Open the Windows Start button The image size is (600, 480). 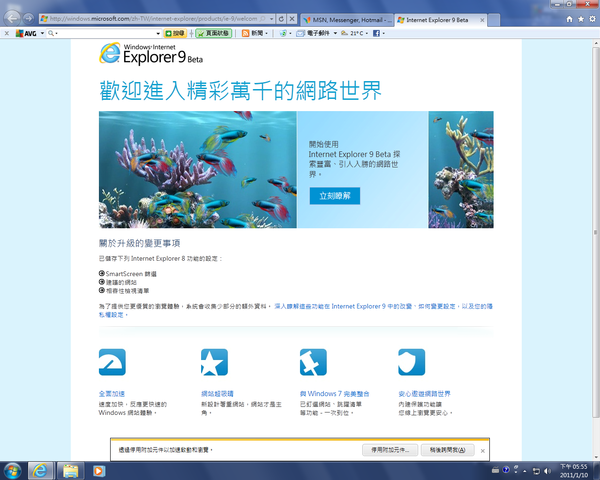tap(13, 470)
